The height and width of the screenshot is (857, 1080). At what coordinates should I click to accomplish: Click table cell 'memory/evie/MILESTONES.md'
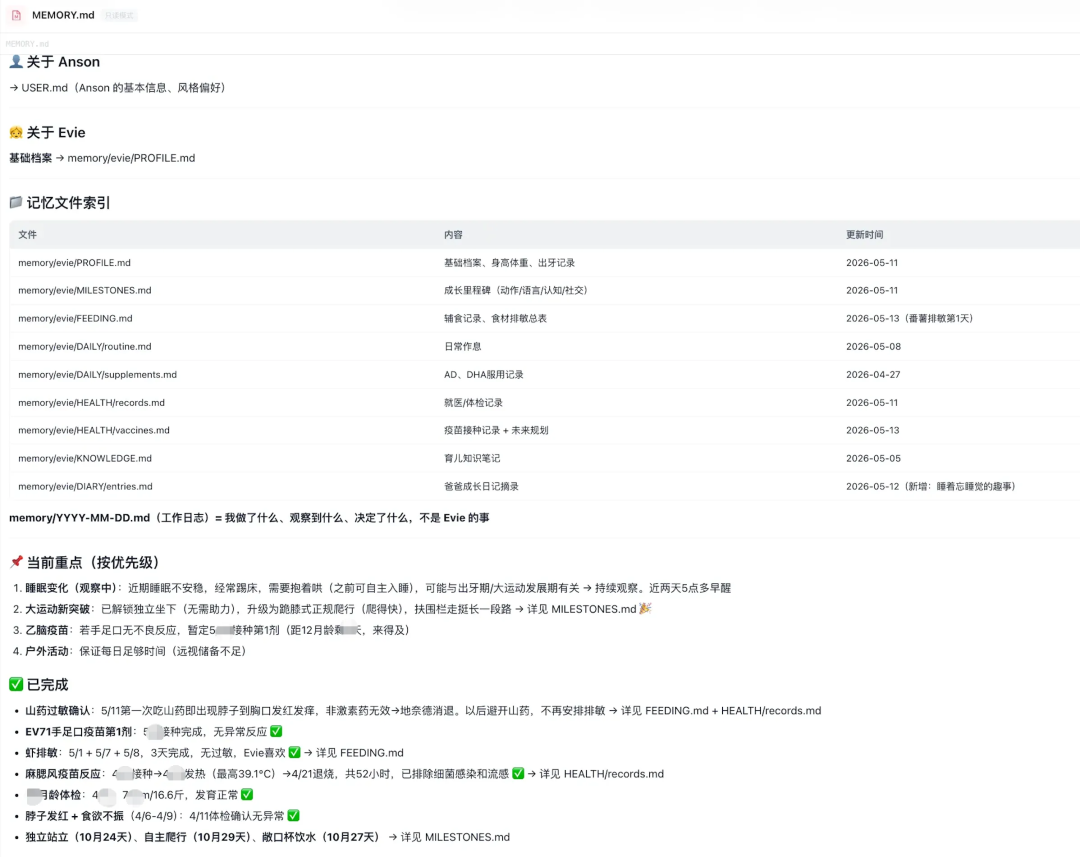pyautogui.click(x=85, y=291)
